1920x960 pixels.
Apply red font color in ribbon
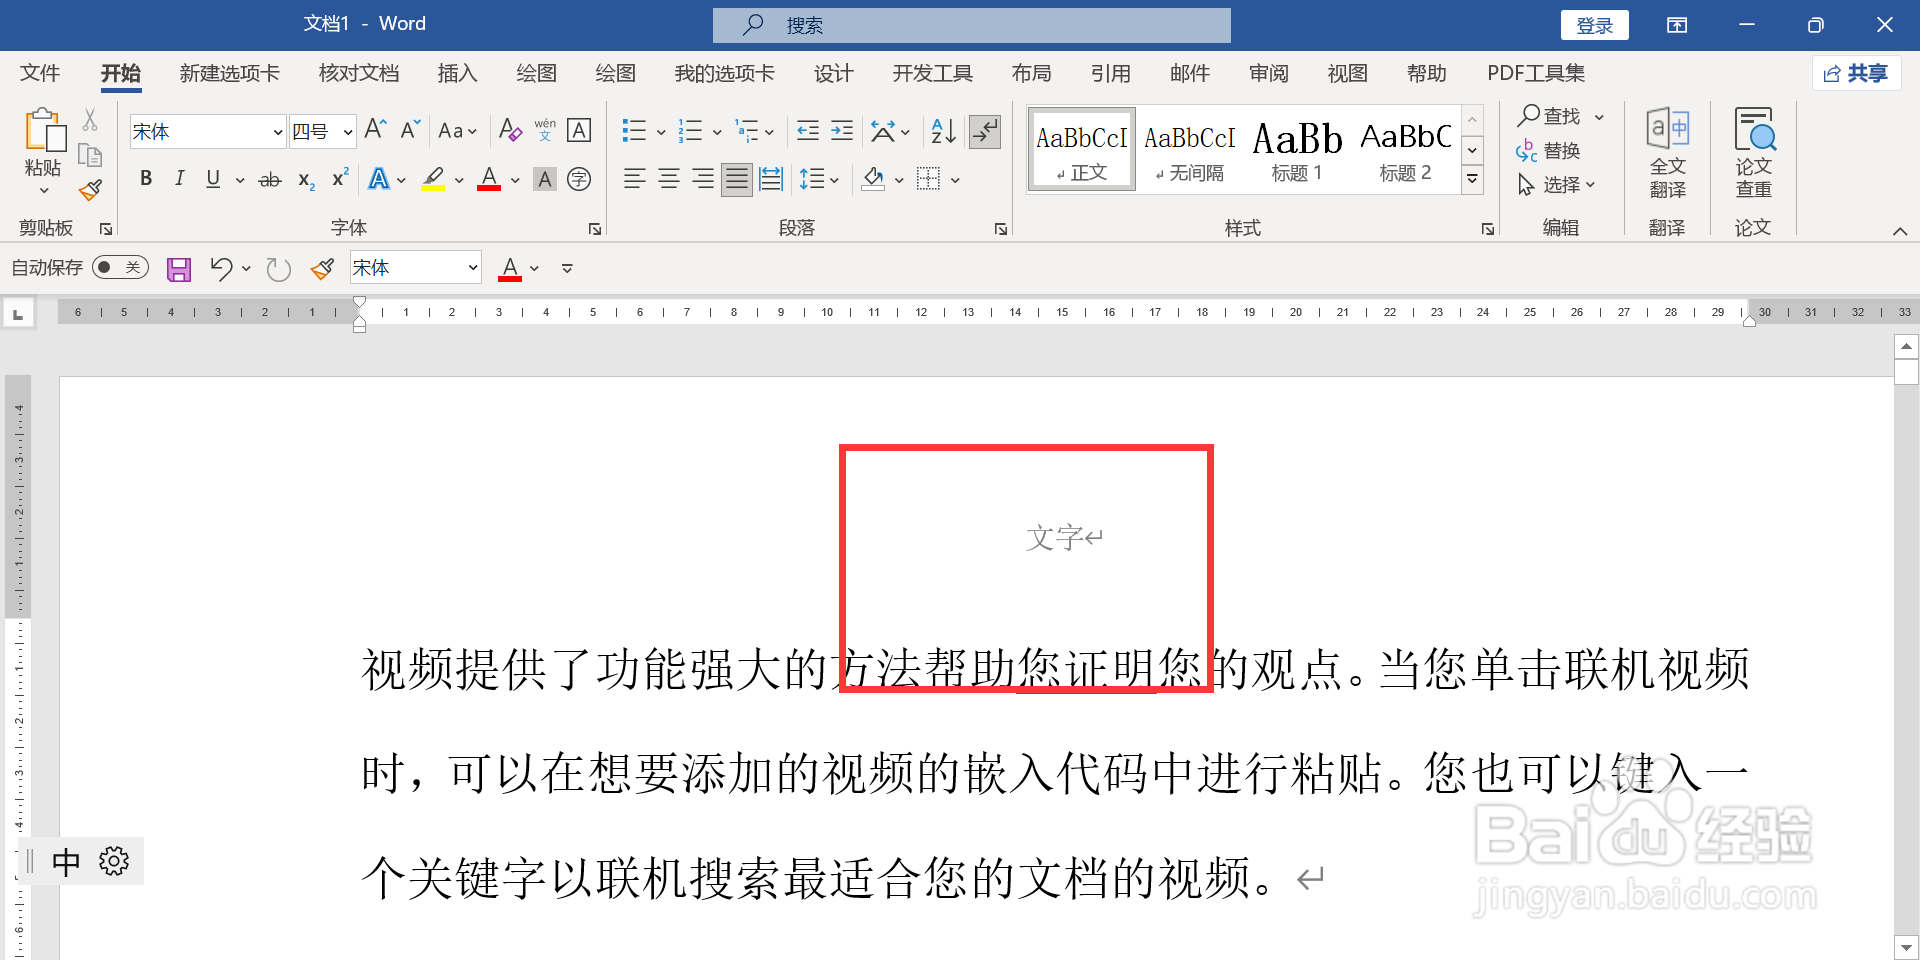coord(489,179)
